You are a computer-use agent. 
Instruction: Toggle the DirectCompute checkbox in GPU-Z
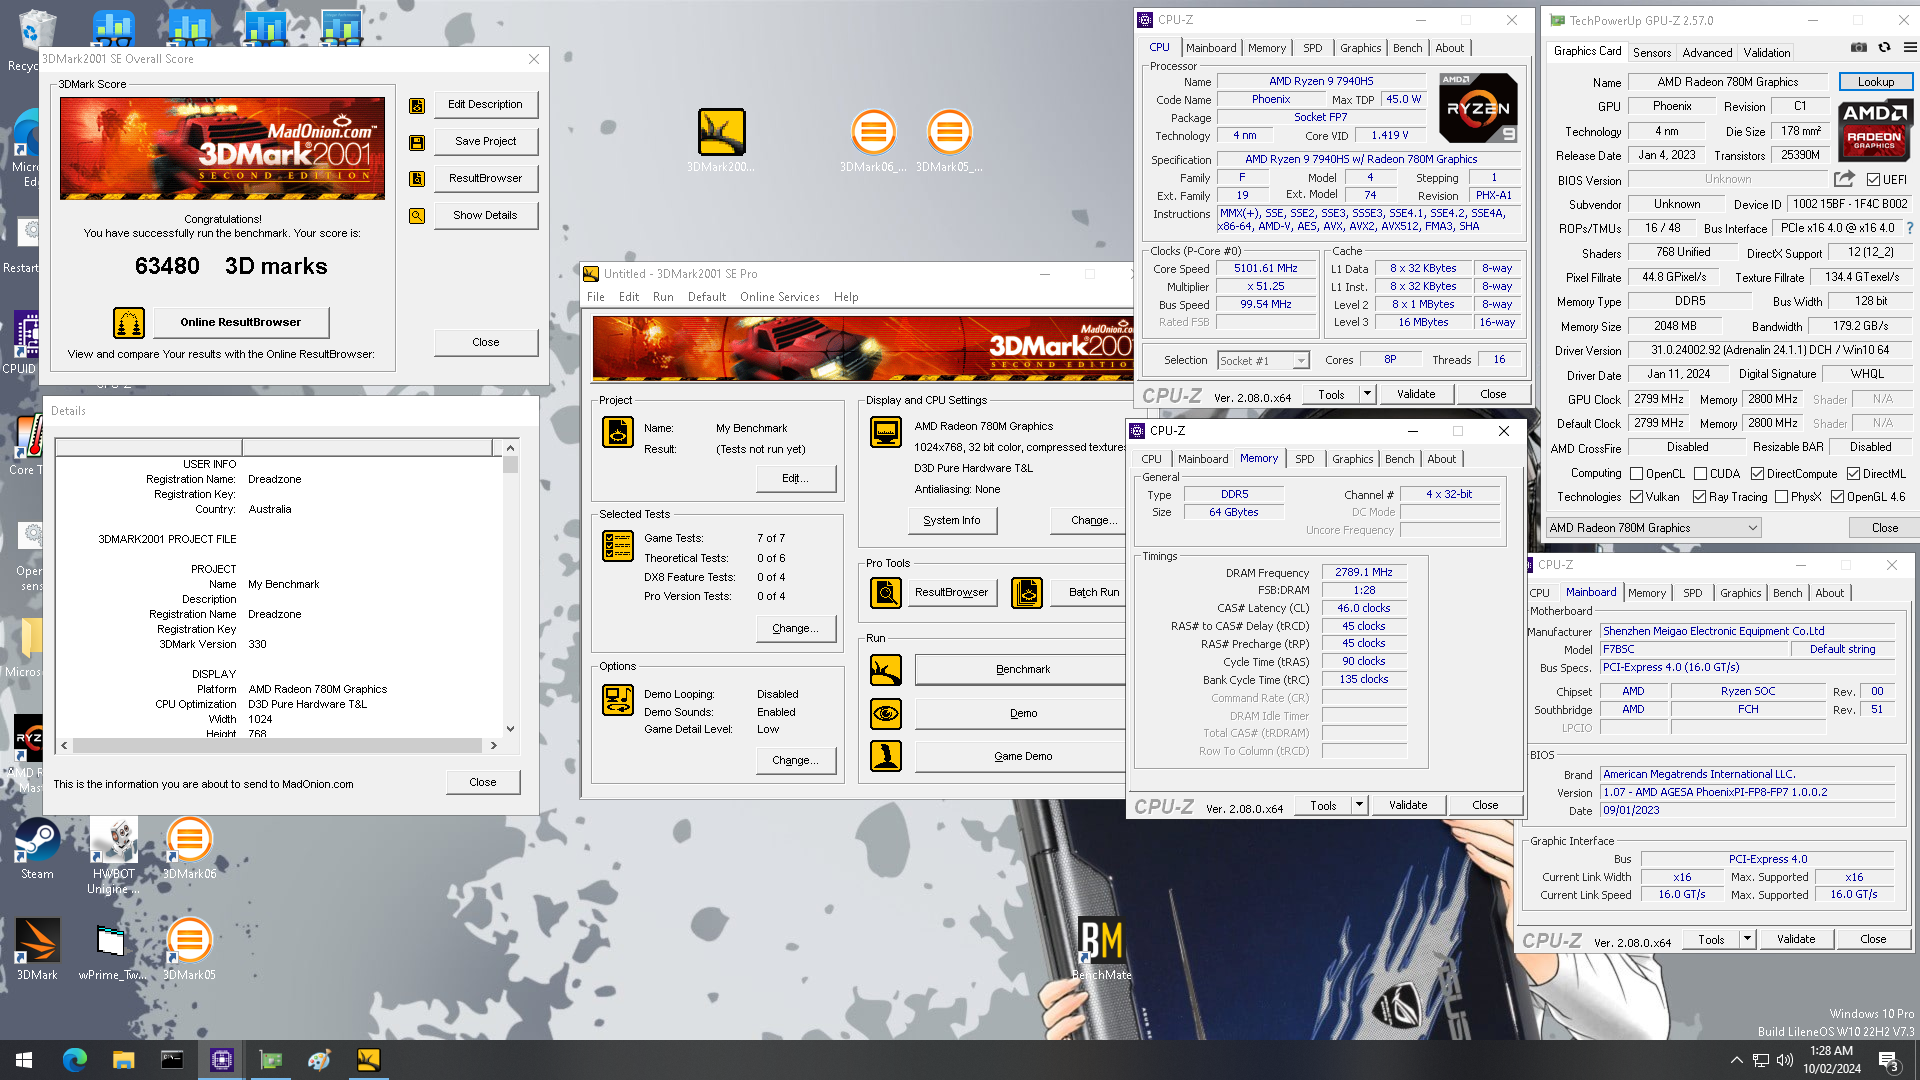[x=1757, y=474]
